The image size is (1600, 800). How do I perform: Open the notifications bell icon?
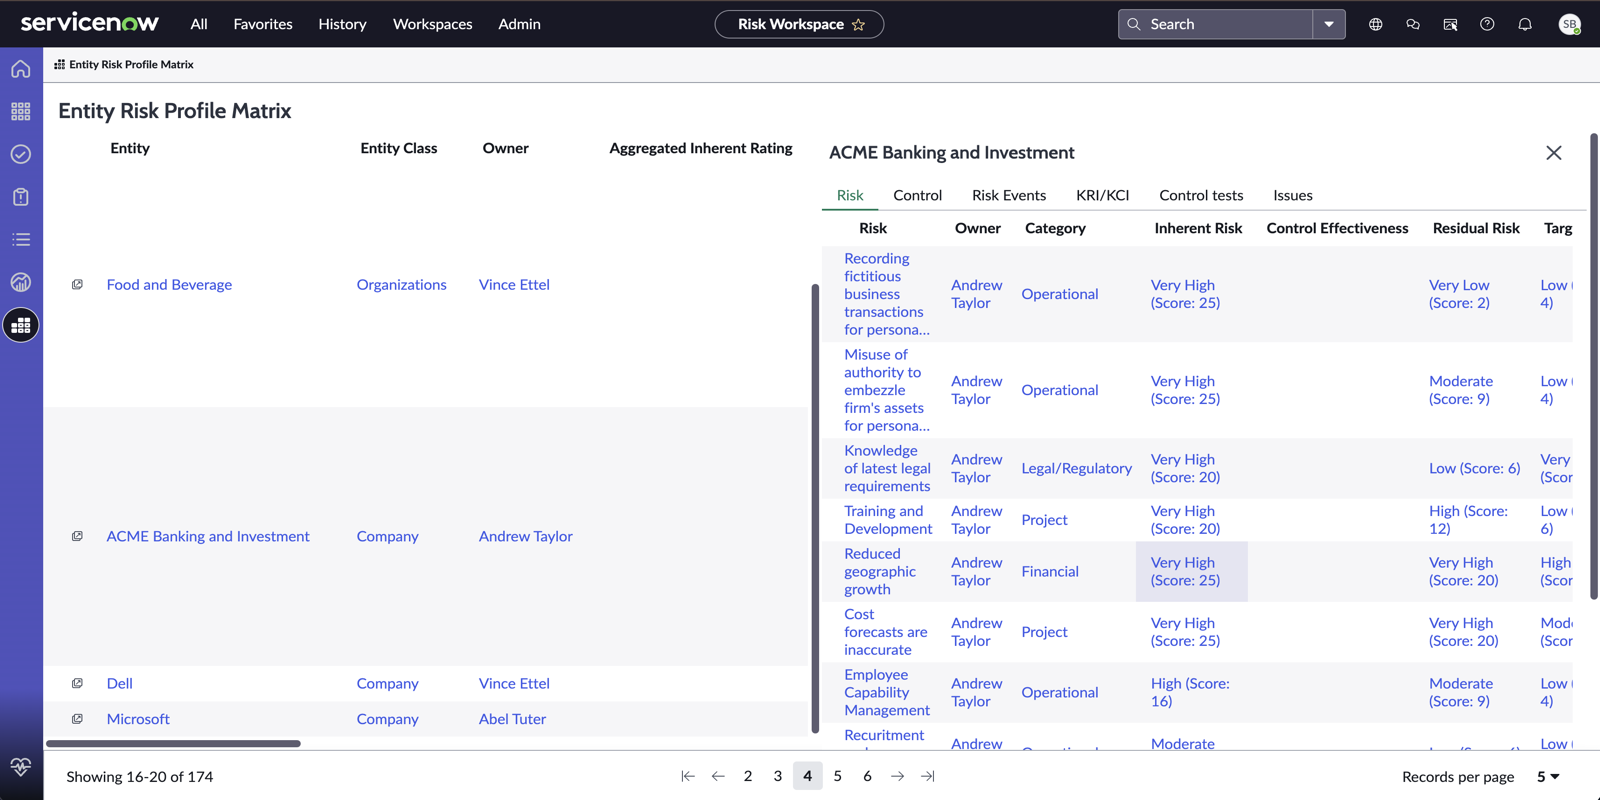(x=1525, y=24)
